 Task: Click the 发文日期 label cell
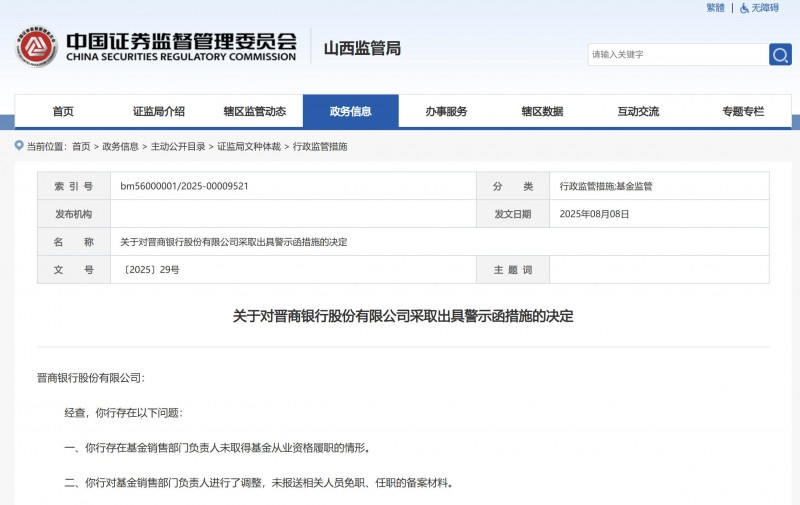513,214
